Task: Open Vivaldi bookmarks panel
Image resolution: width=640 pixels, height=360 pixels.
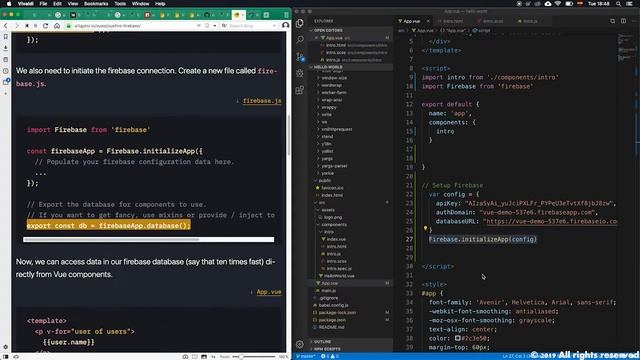Action: [5, 37]
